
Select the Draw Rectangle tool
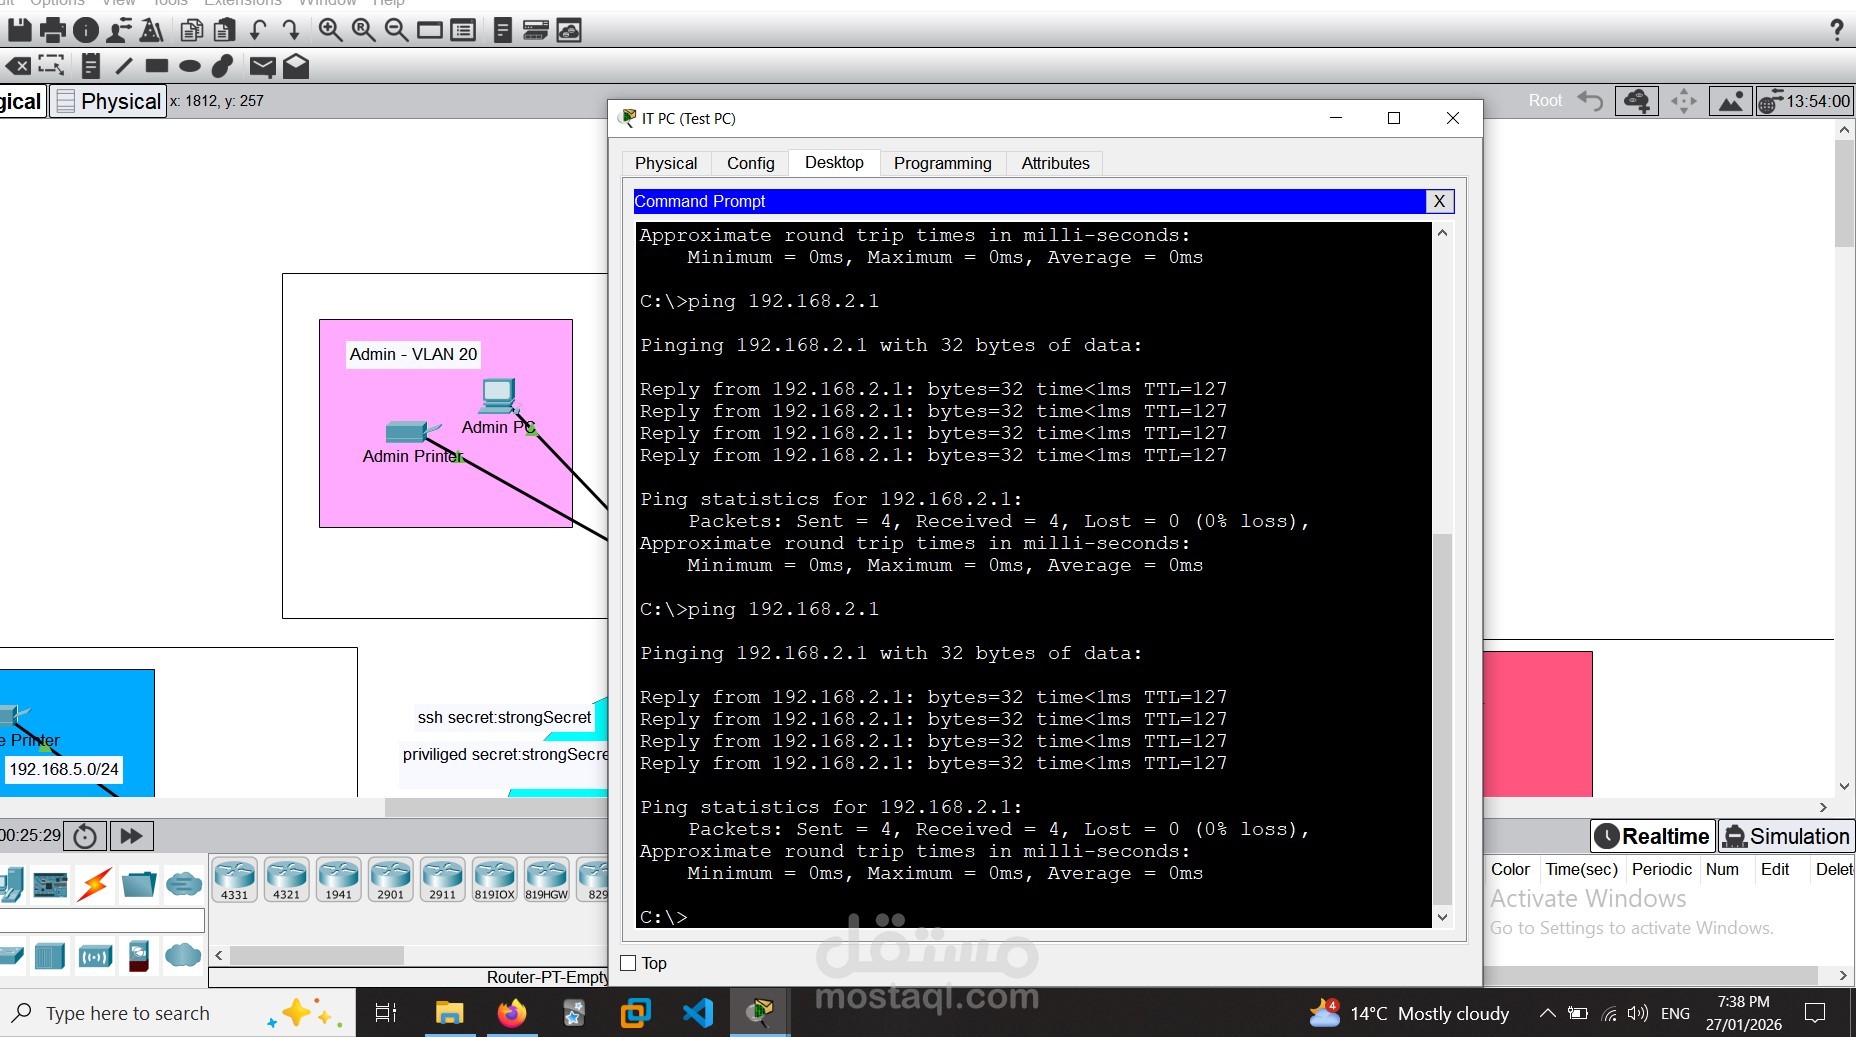(157, 66)
